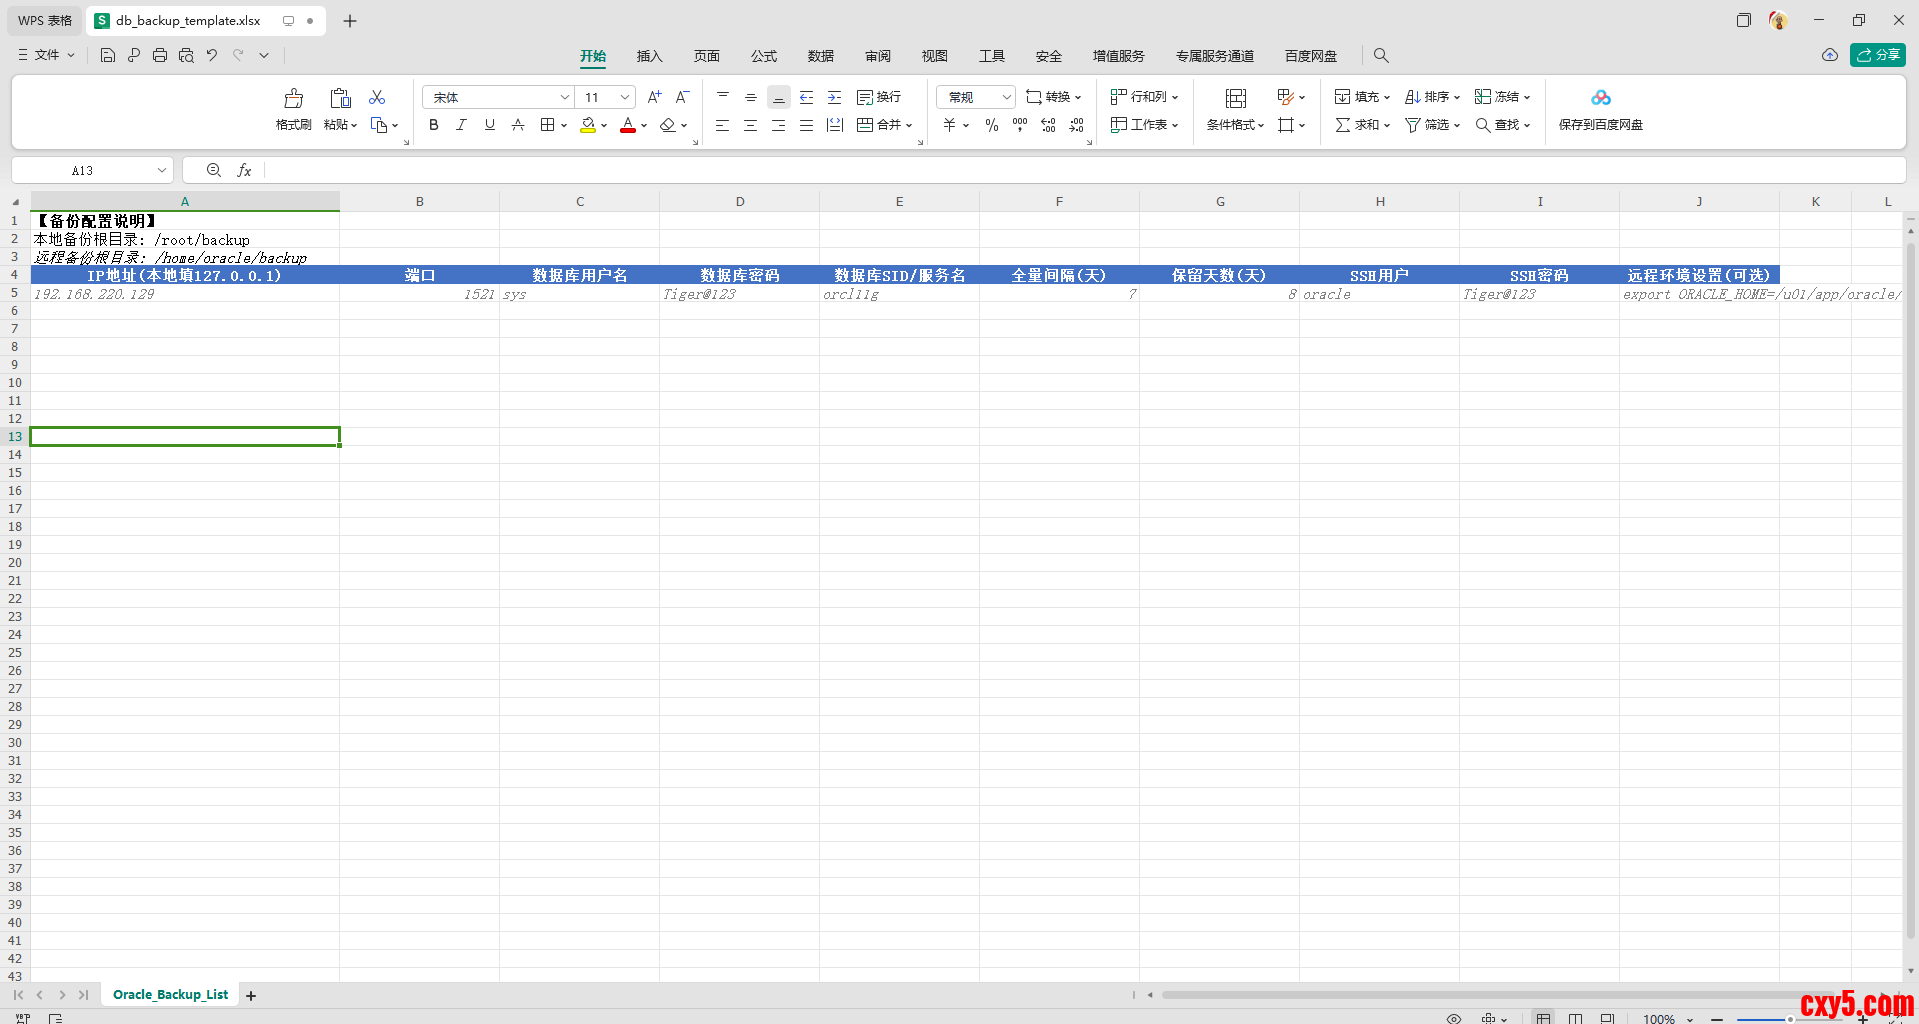Toggle italic formatting
This screenshot has width=1919, height=1024.
coord(462,125)
